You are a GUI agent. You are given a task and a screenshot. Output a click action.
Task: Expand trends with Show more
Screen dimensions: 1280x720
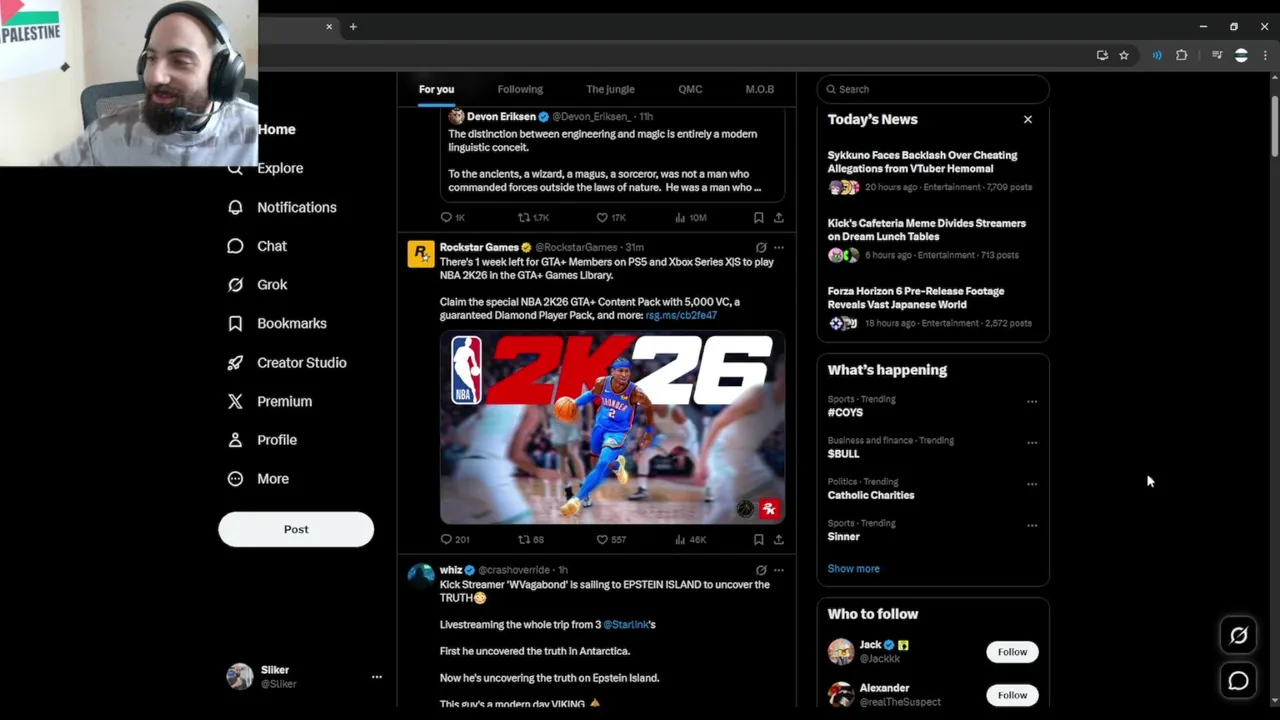[853, 568]
